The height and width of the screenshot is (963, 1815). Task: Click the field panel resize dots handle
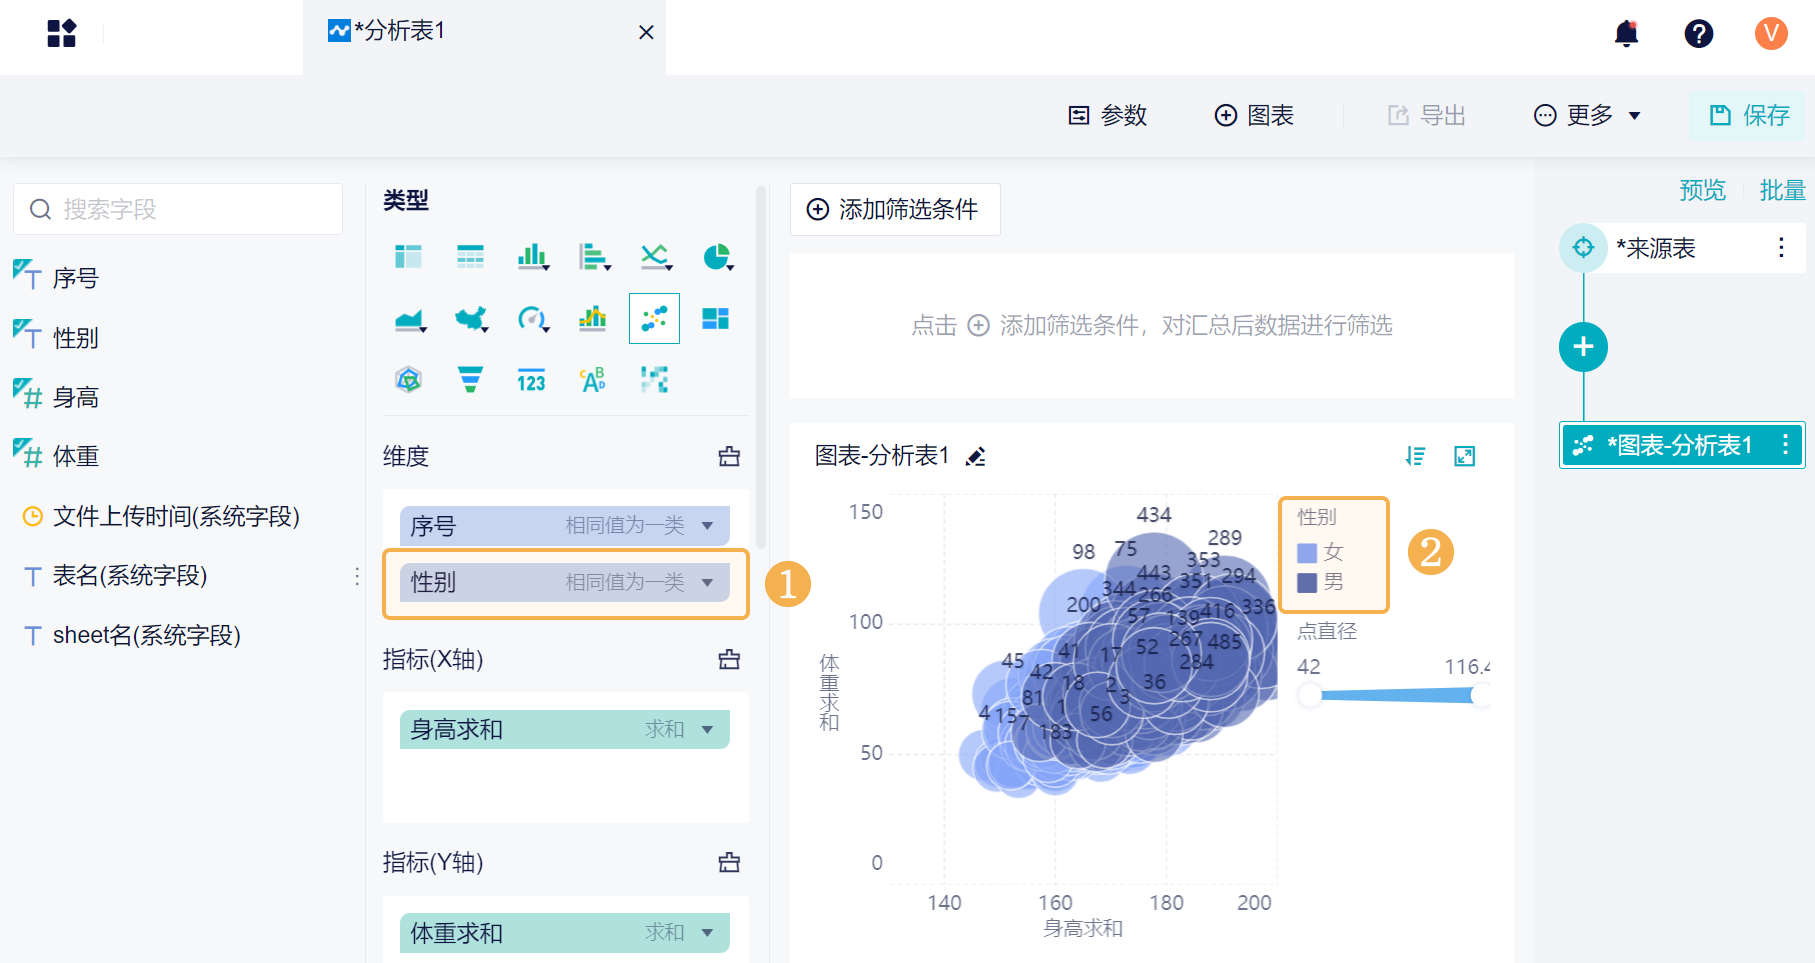click(357, 576)
